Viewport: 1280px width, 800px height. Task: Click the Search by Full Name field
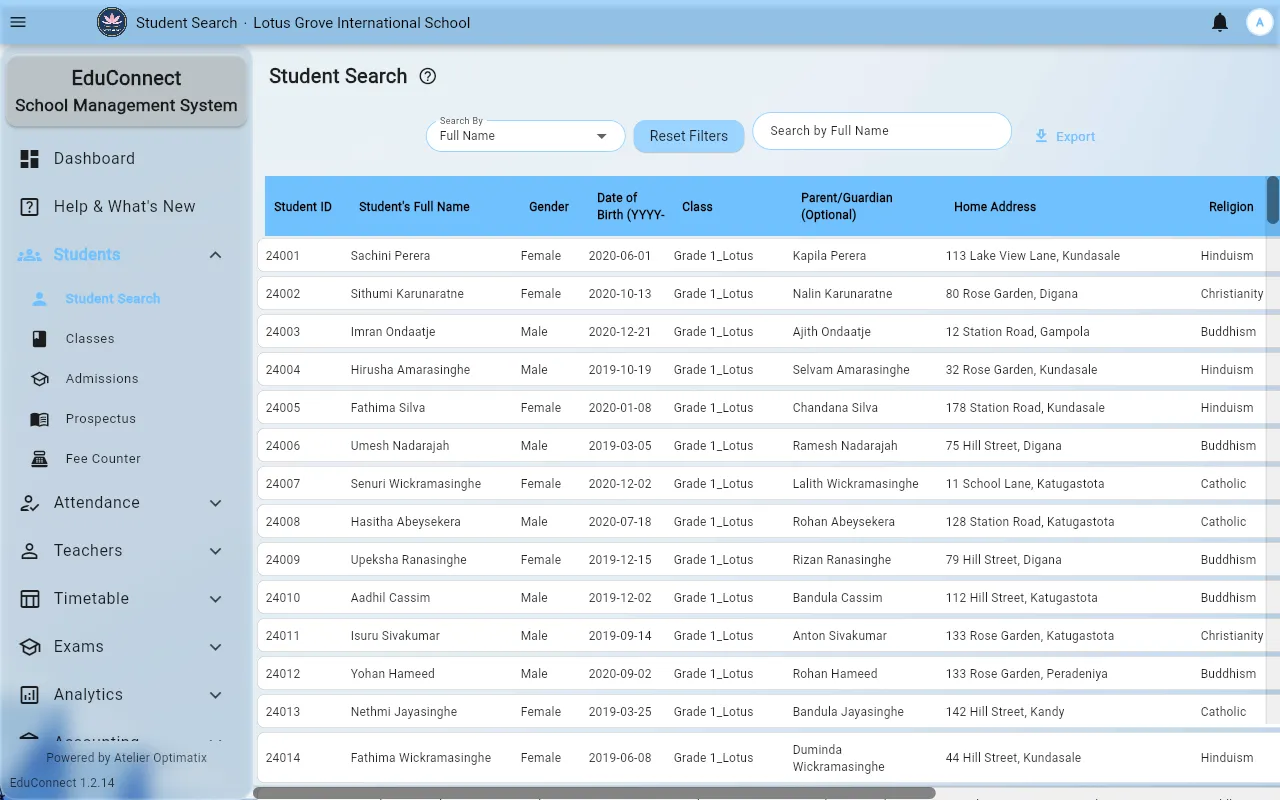882,131
